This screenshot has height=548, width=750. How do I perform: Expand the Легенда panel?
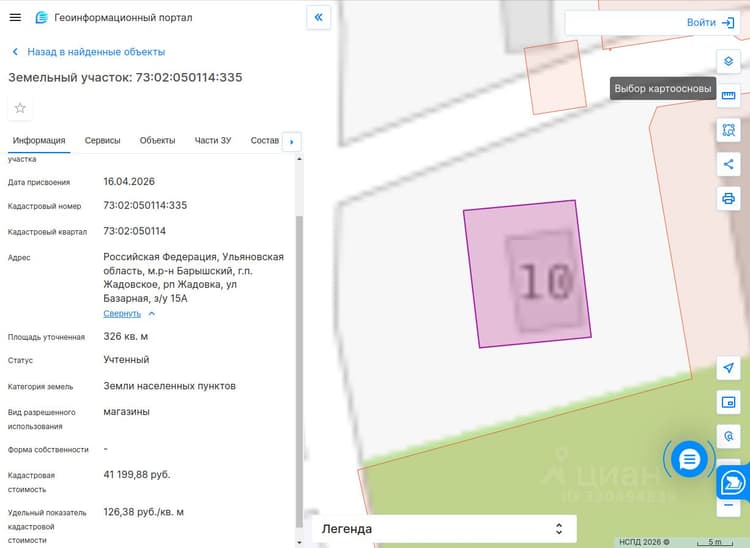pos(444,529)
